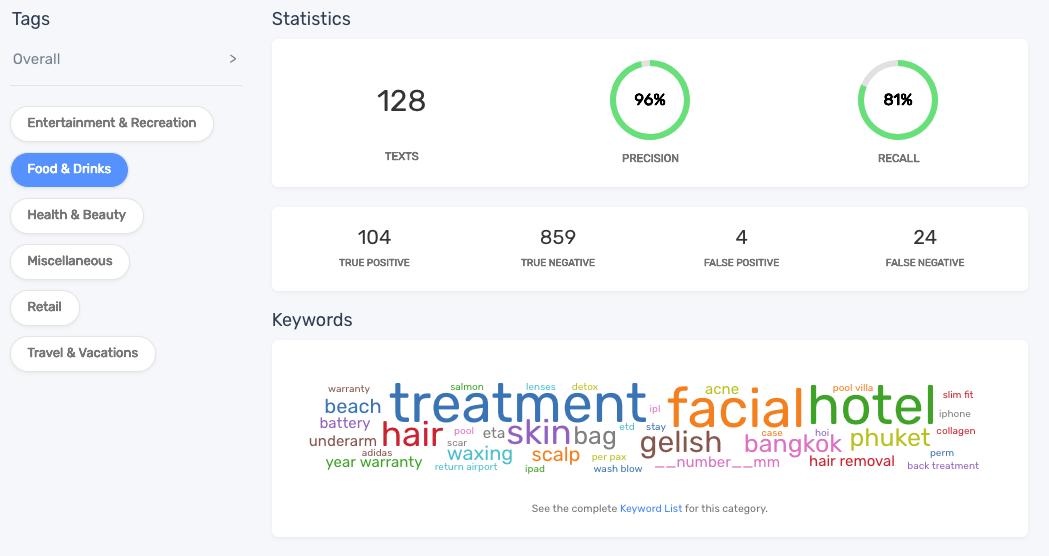Image resolution: width=1049 pixels, height=556 pixels.
Task: Select the 'gelish' keyword
Action: tap(680, 442)
